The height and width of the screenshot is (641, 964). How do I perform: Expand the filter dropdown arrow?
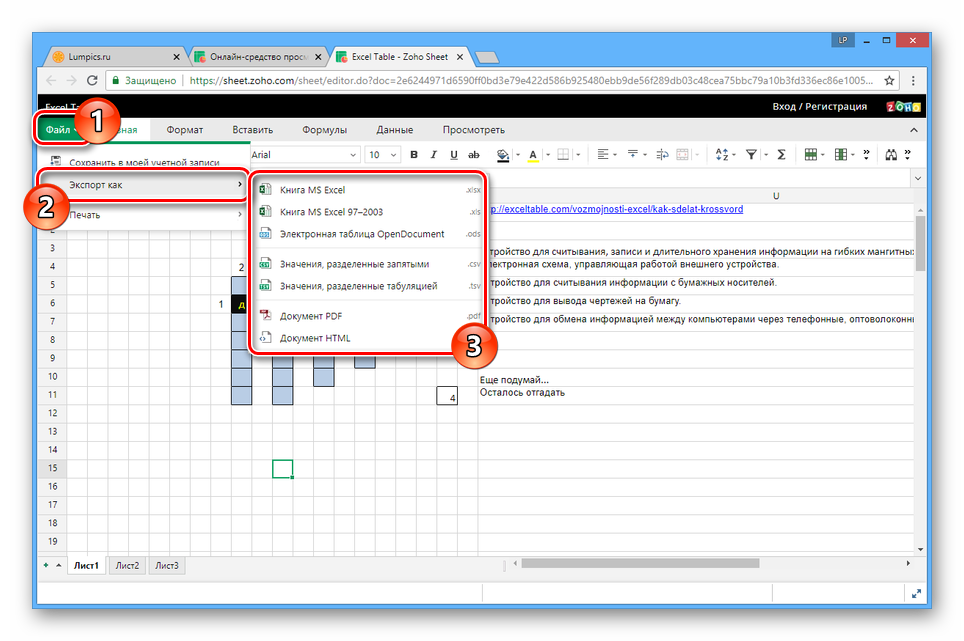pyautogui.click(x=765, y=155)
